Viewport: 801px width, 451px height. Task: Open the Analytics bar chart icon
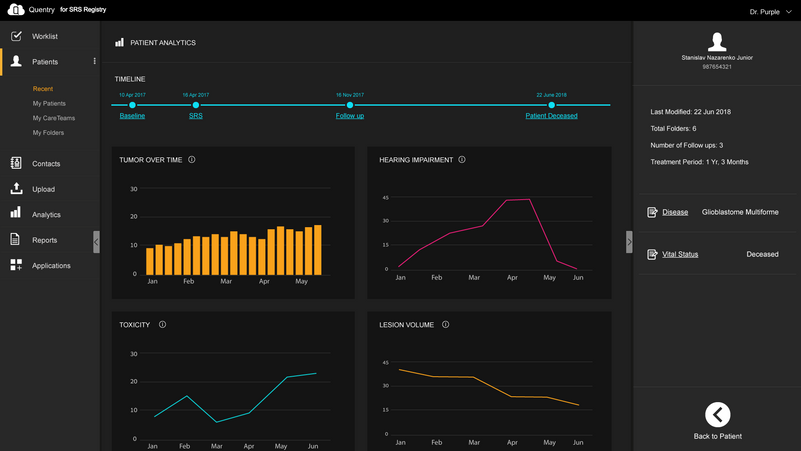point(16,212)
